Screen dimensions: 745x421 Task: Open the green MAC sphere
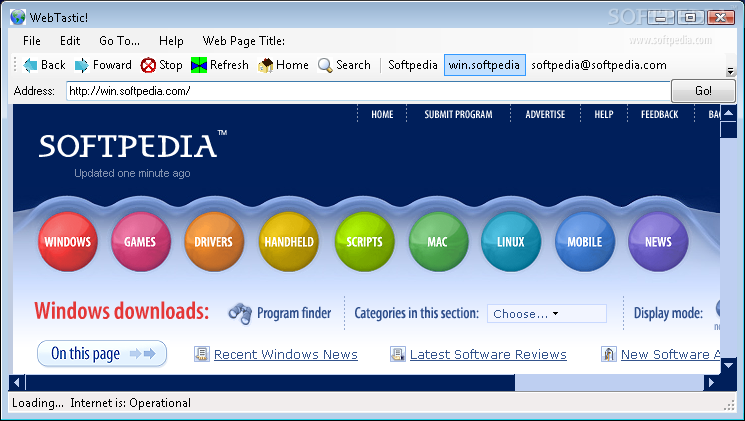[x=438, y=241]
